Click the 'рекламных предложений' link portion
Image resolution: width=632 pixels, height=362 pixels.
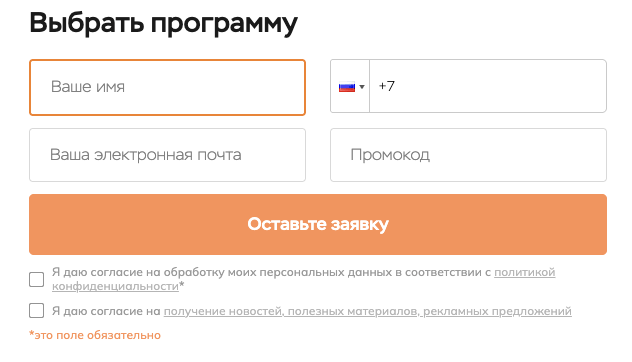497,311
